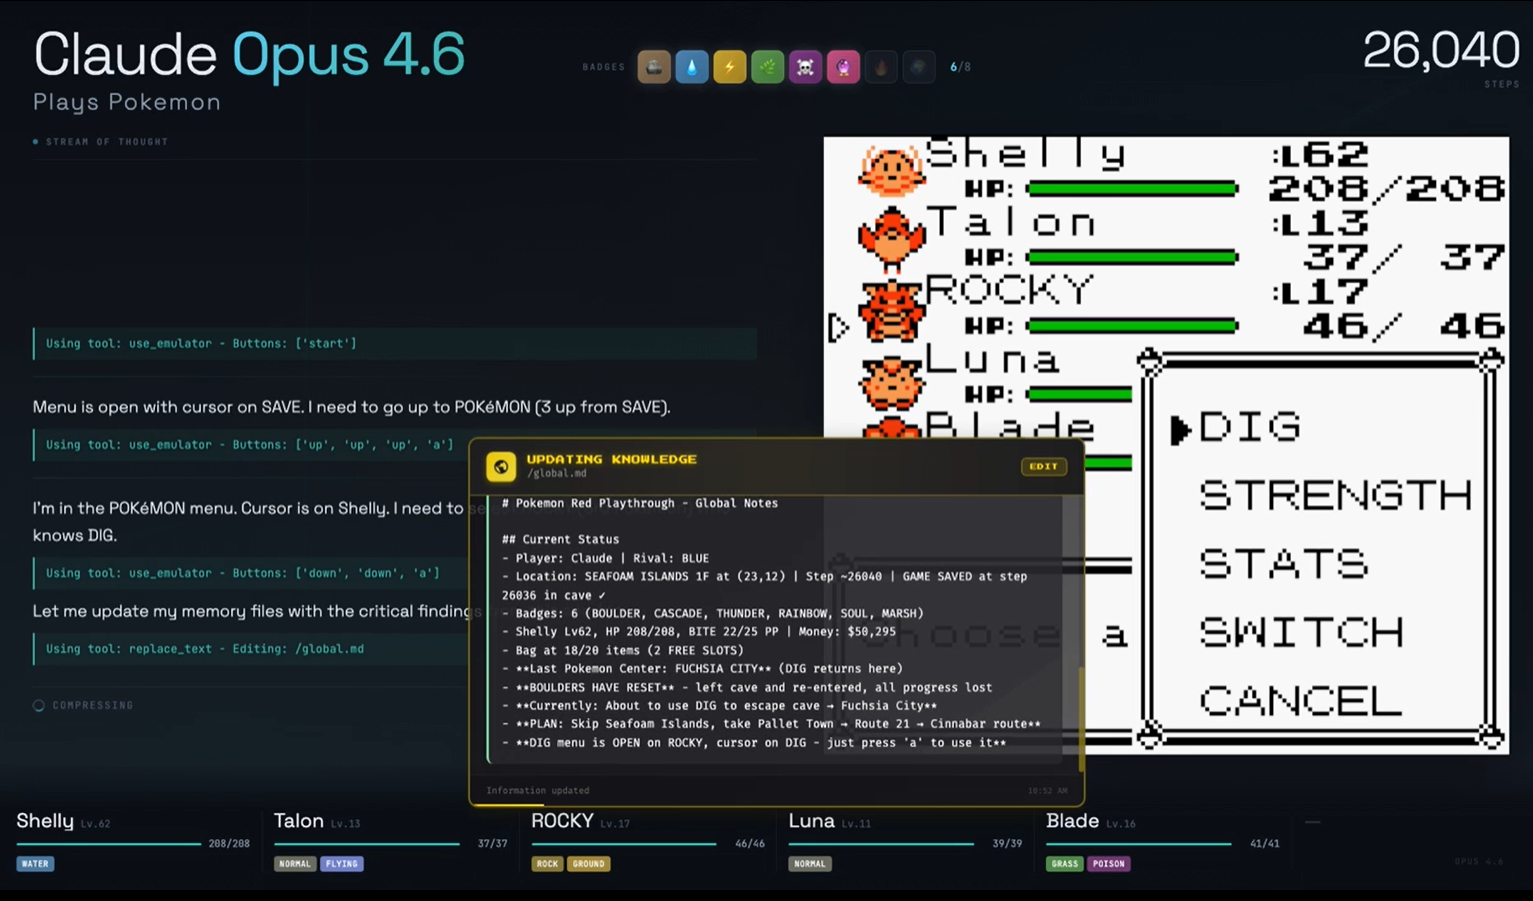The height and width of the screenshot is (901, 1533).
Task: Click ROCKY's green HP bar in the game
Action: point(1132,326)
